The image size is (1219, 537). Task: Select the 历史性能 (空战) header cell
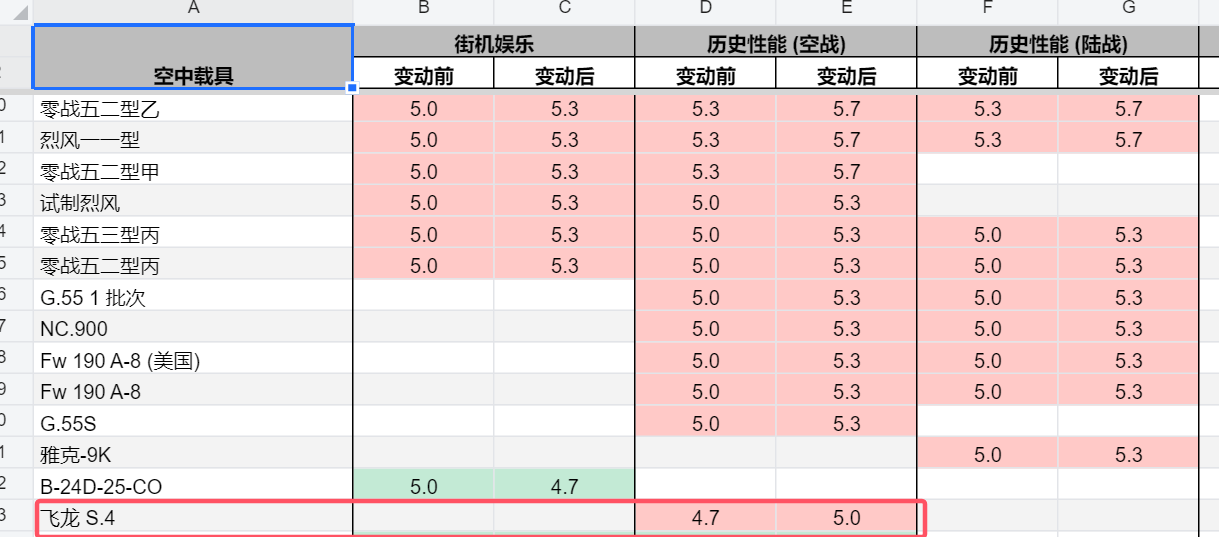click(776, 43)
